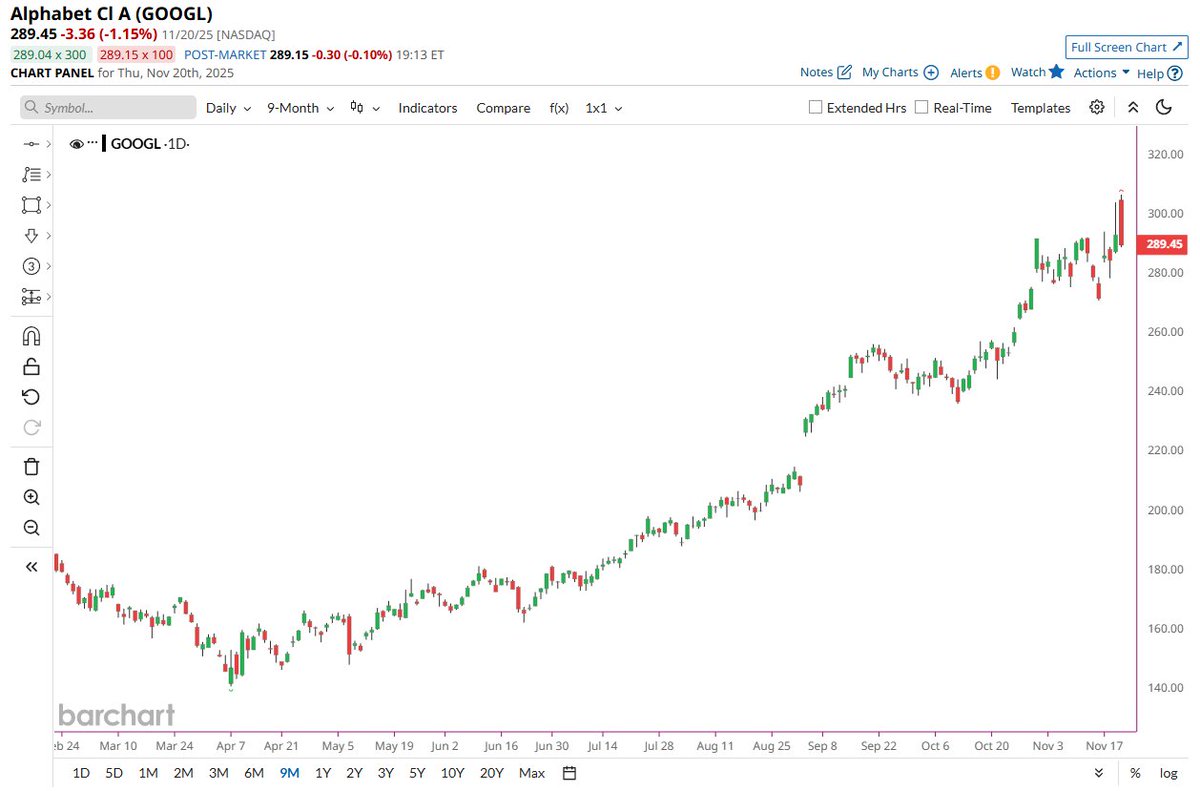Select the 3M range
This screenshot has width=1200, height=791.
pos(218,772)
